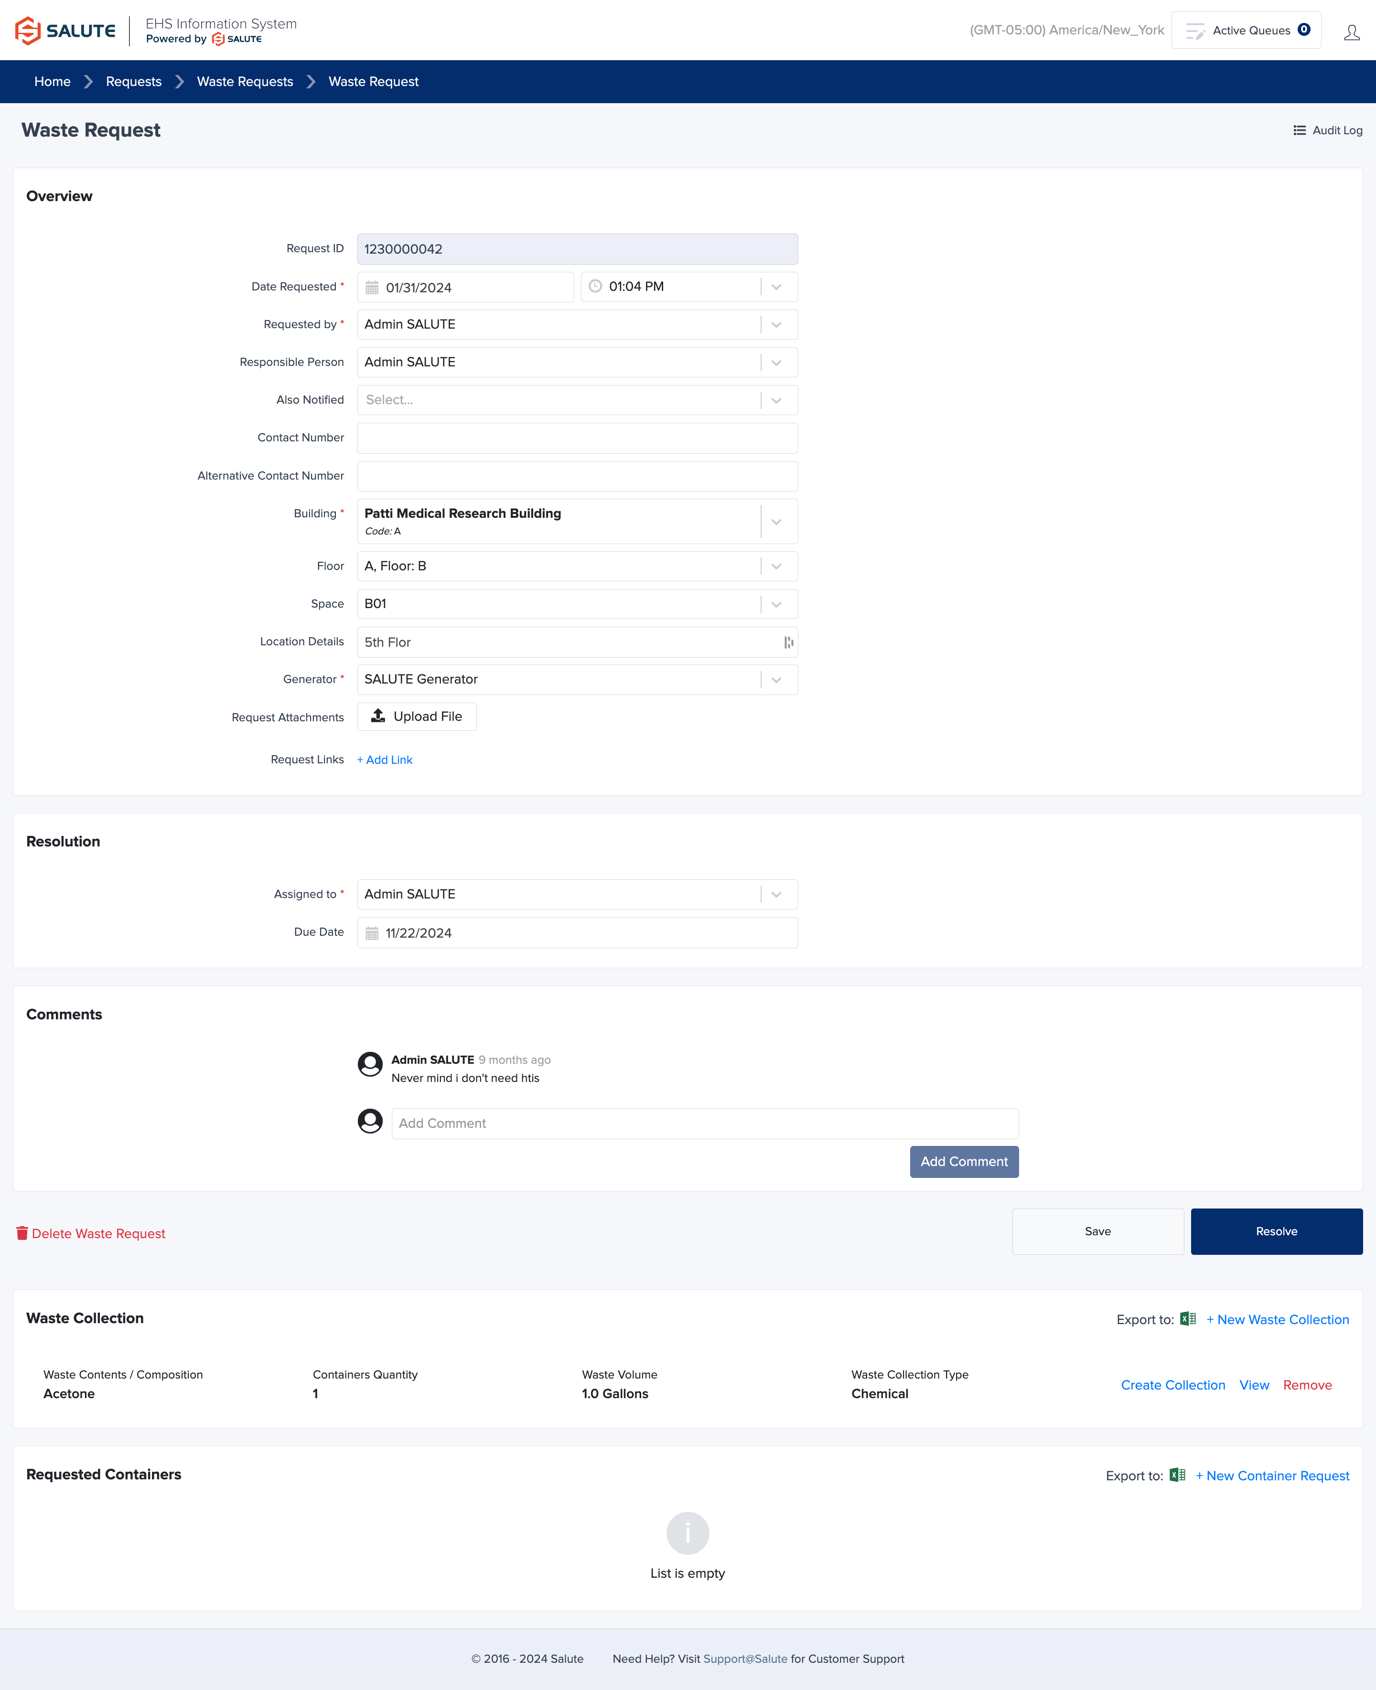The image size is (1376, 1690).
Task: Click Upload File button
Action: (x=417, y=717)
